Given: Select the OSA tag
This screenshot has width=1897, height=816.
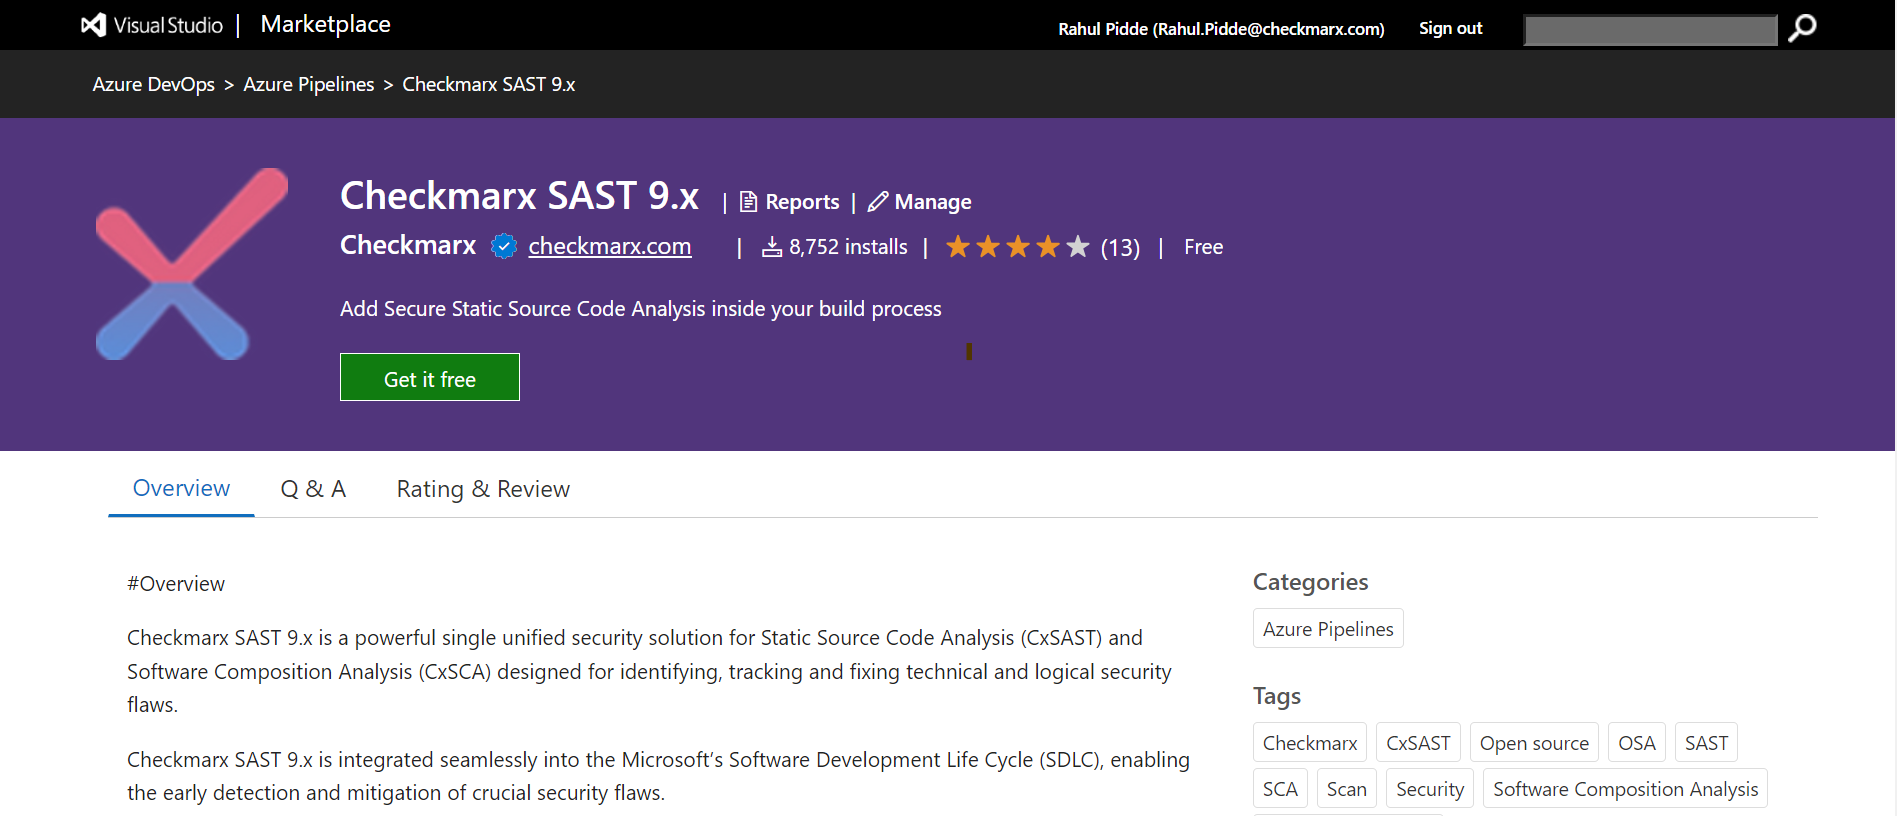Looking at the screenshot, I should [1637, 742].
